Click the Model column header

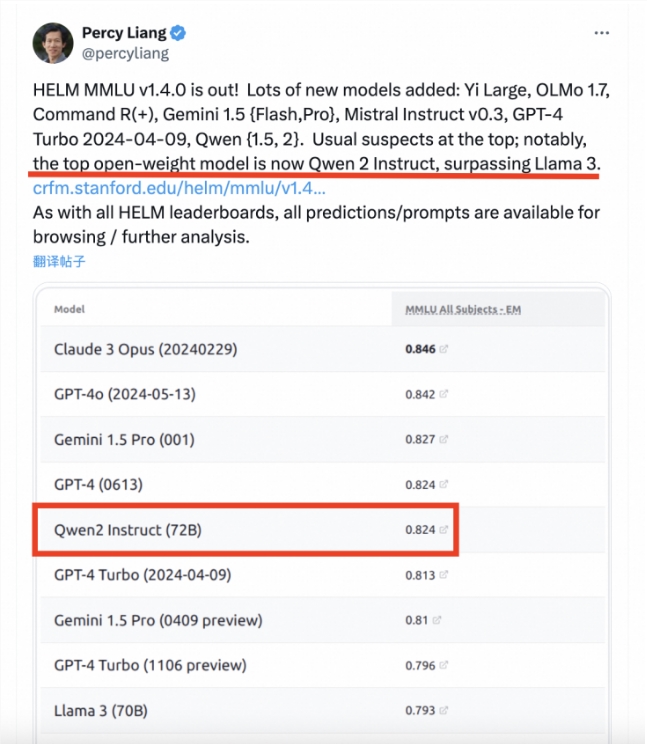(x=70, y=310)
